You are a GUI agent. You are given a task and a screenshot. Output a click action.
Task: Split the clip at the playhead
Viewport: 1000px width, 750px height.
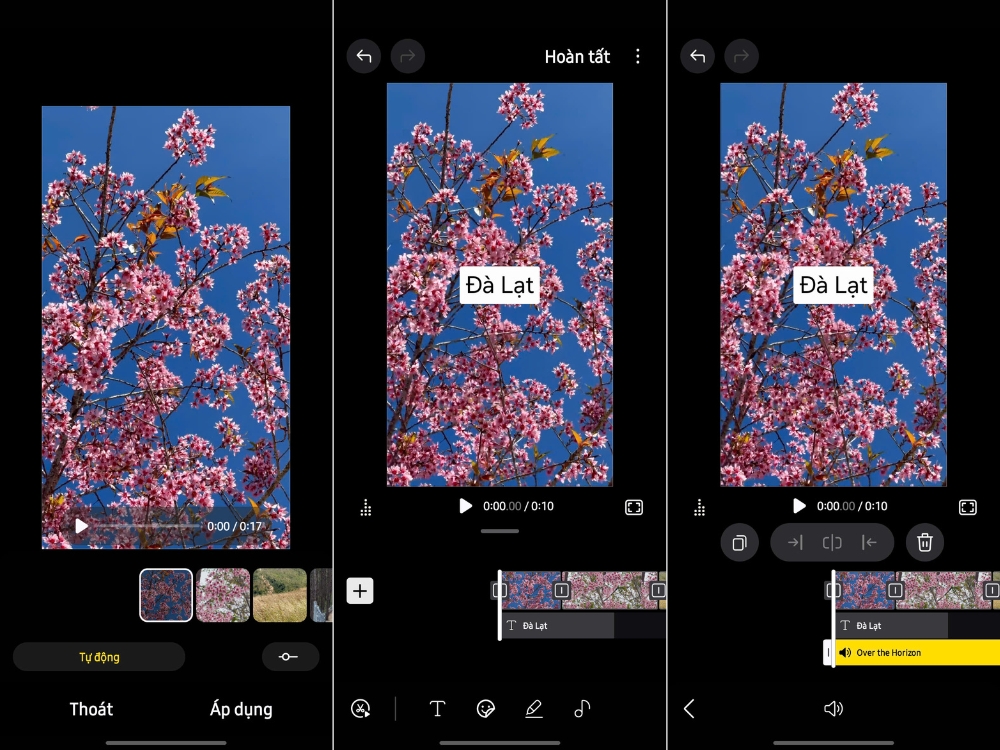pyautogui.click(x=832, y=543)
